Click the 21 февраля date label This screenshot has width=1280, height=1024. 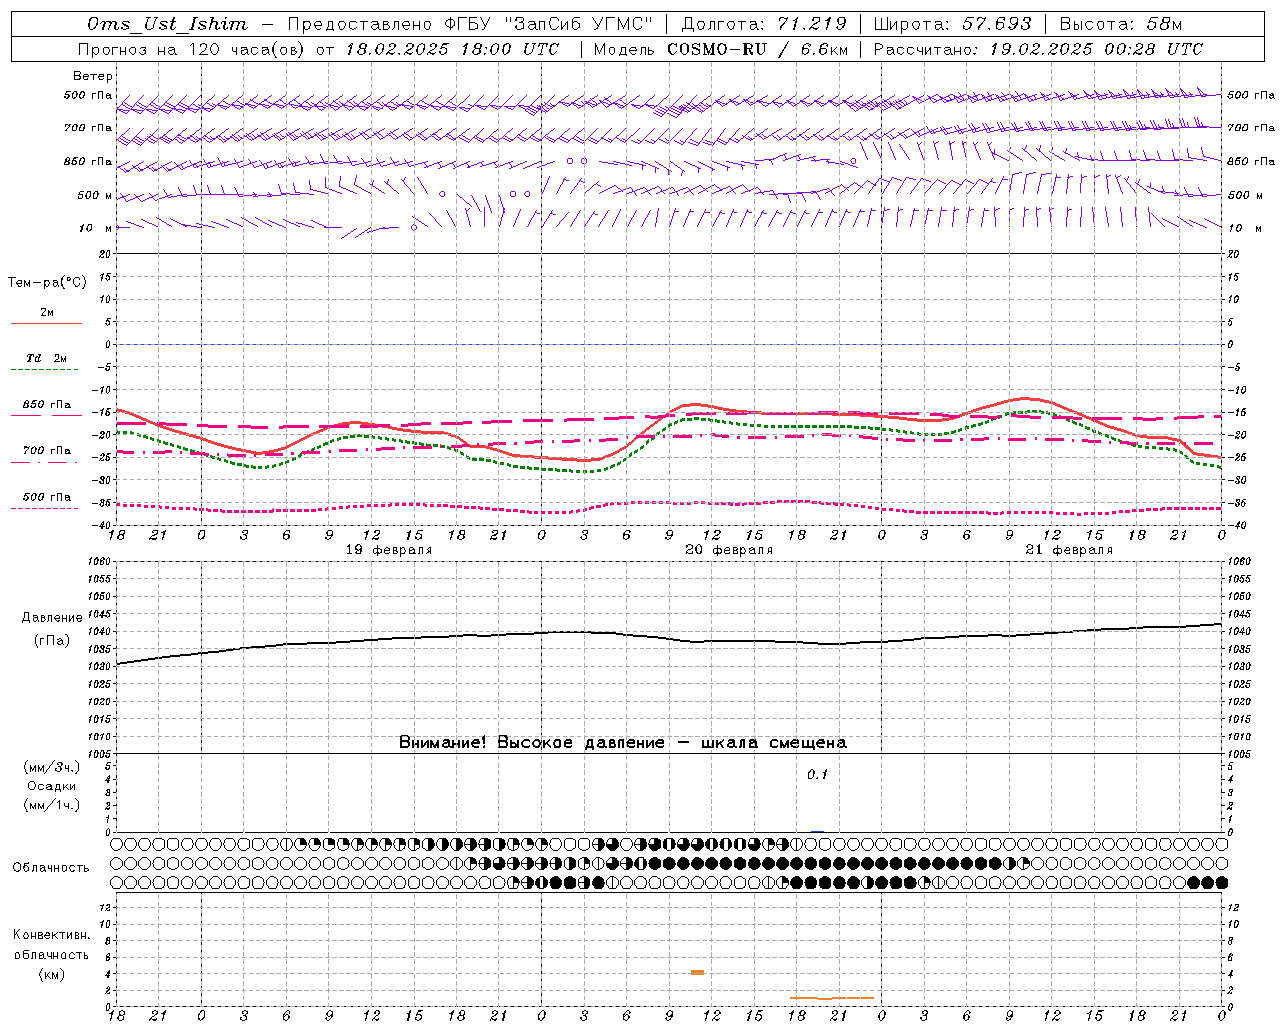[x=1069, y=550]
